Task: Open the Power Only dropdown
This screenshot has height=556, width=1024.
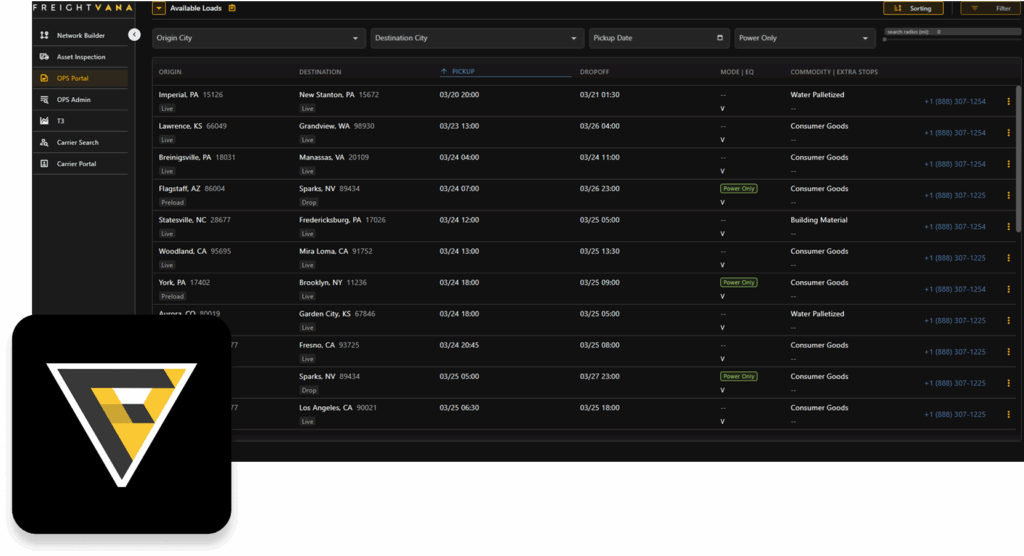Action: click(x=805, y=38)
